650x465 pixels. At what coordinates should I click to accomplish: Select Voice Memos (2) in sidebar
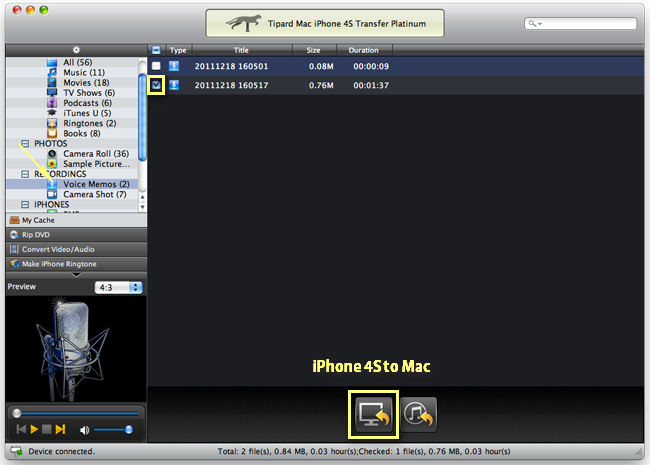point(96,184)
